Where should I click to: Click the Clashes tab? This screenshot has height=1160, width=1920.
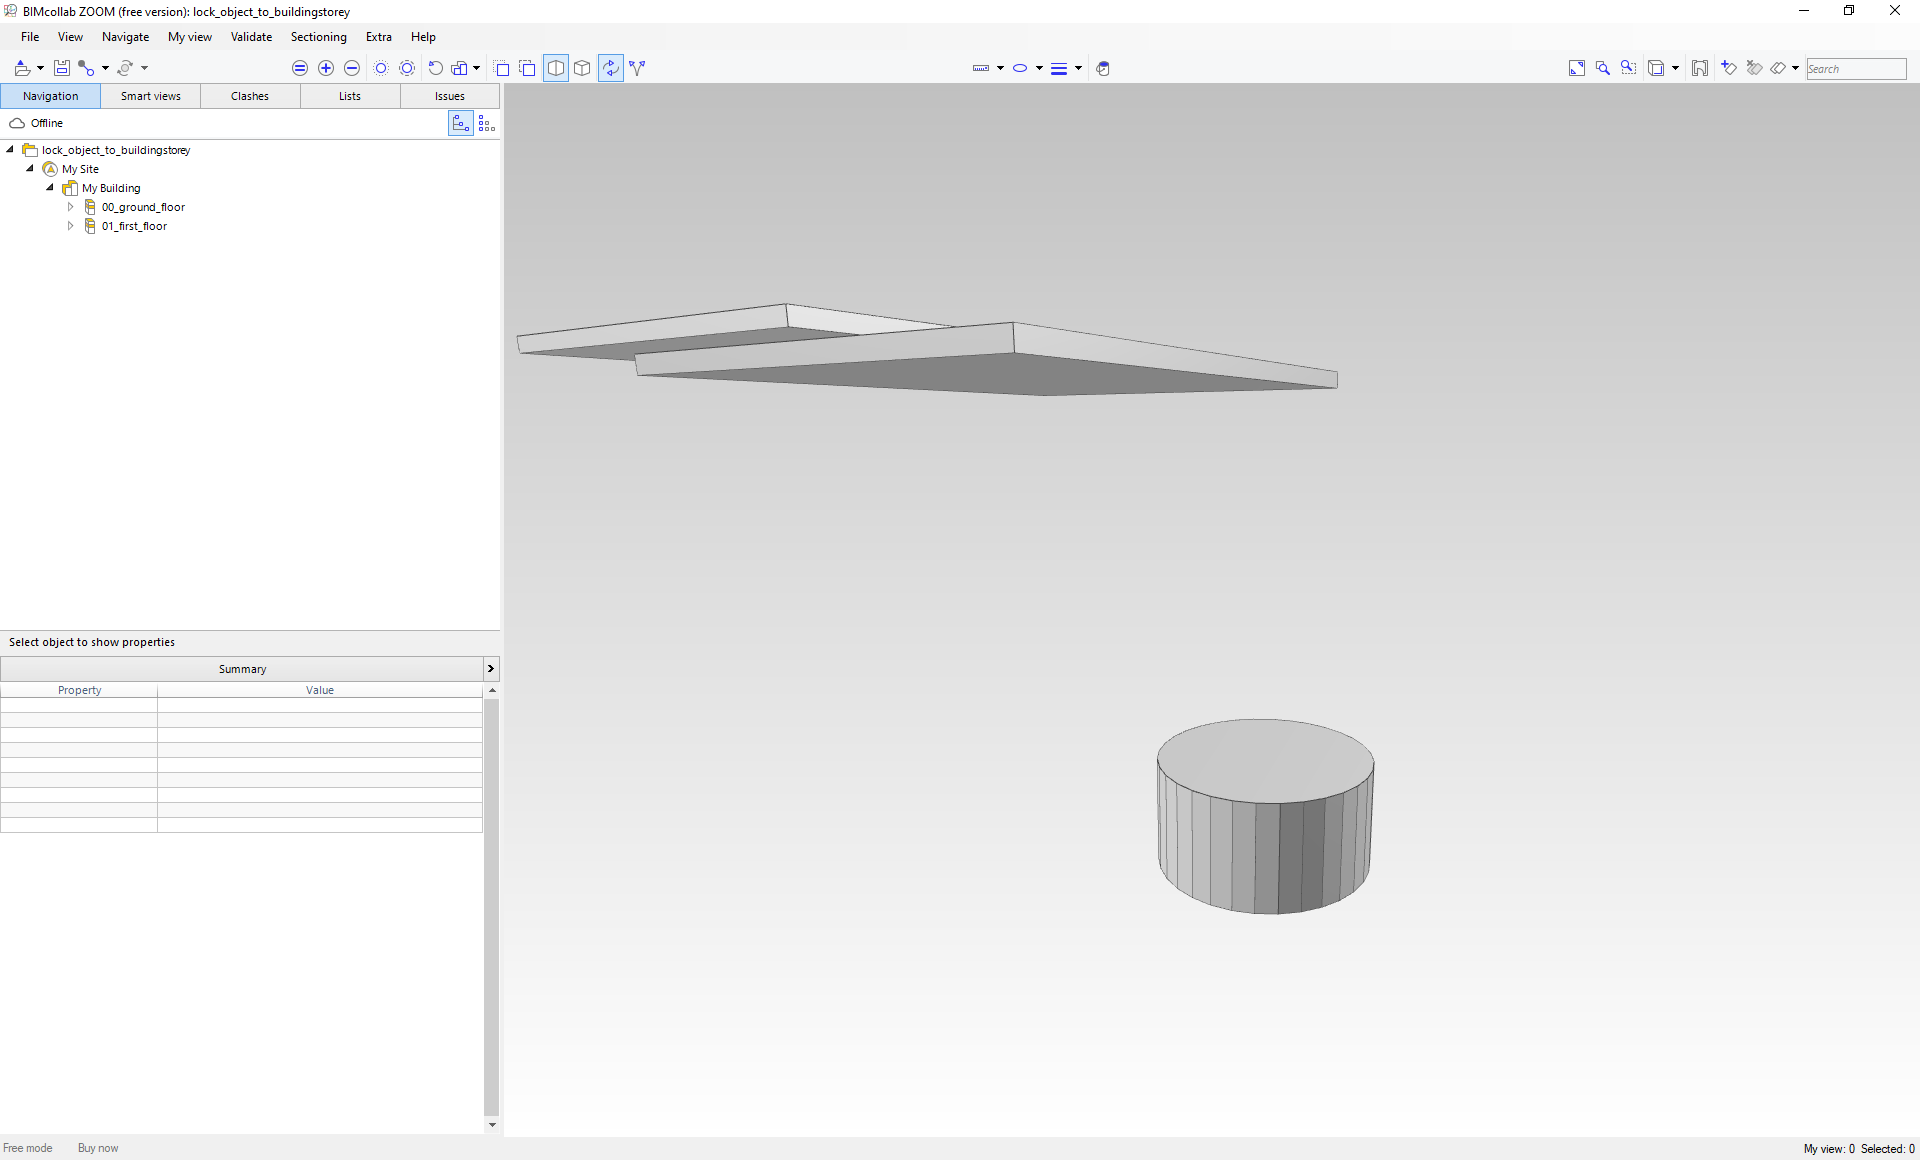[250, 96]
